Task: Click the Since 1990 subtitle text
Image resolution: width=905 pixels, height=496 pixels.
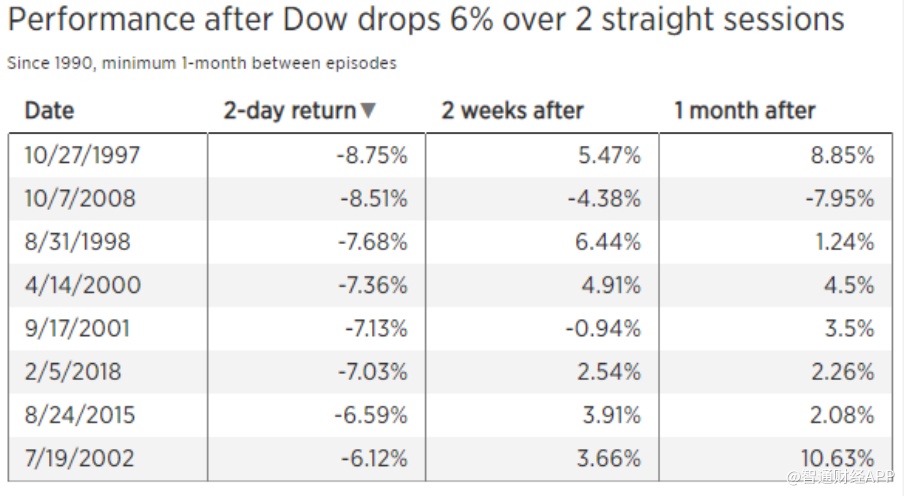Action: click(x=202, y=63)
